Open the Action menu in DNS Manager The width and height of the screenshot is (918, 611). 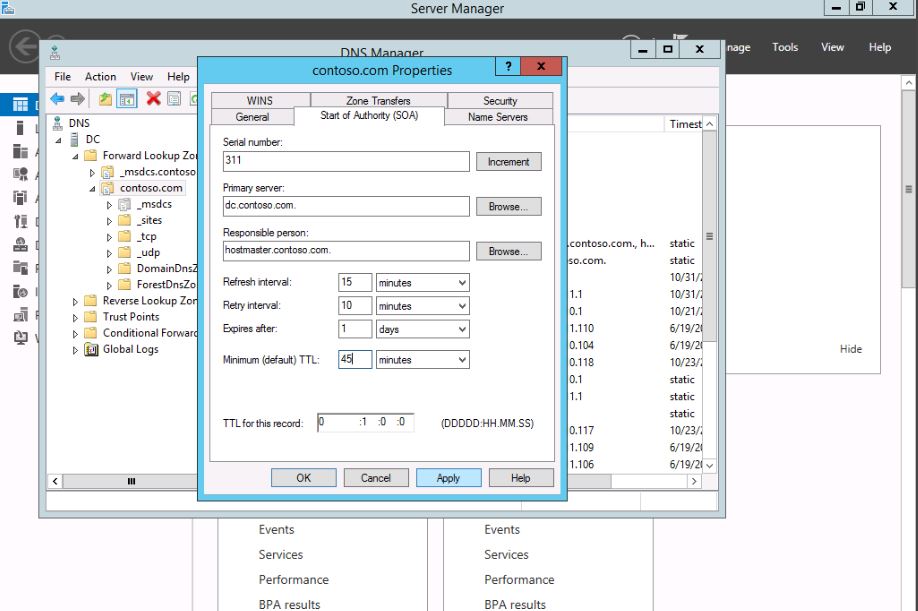100,77
